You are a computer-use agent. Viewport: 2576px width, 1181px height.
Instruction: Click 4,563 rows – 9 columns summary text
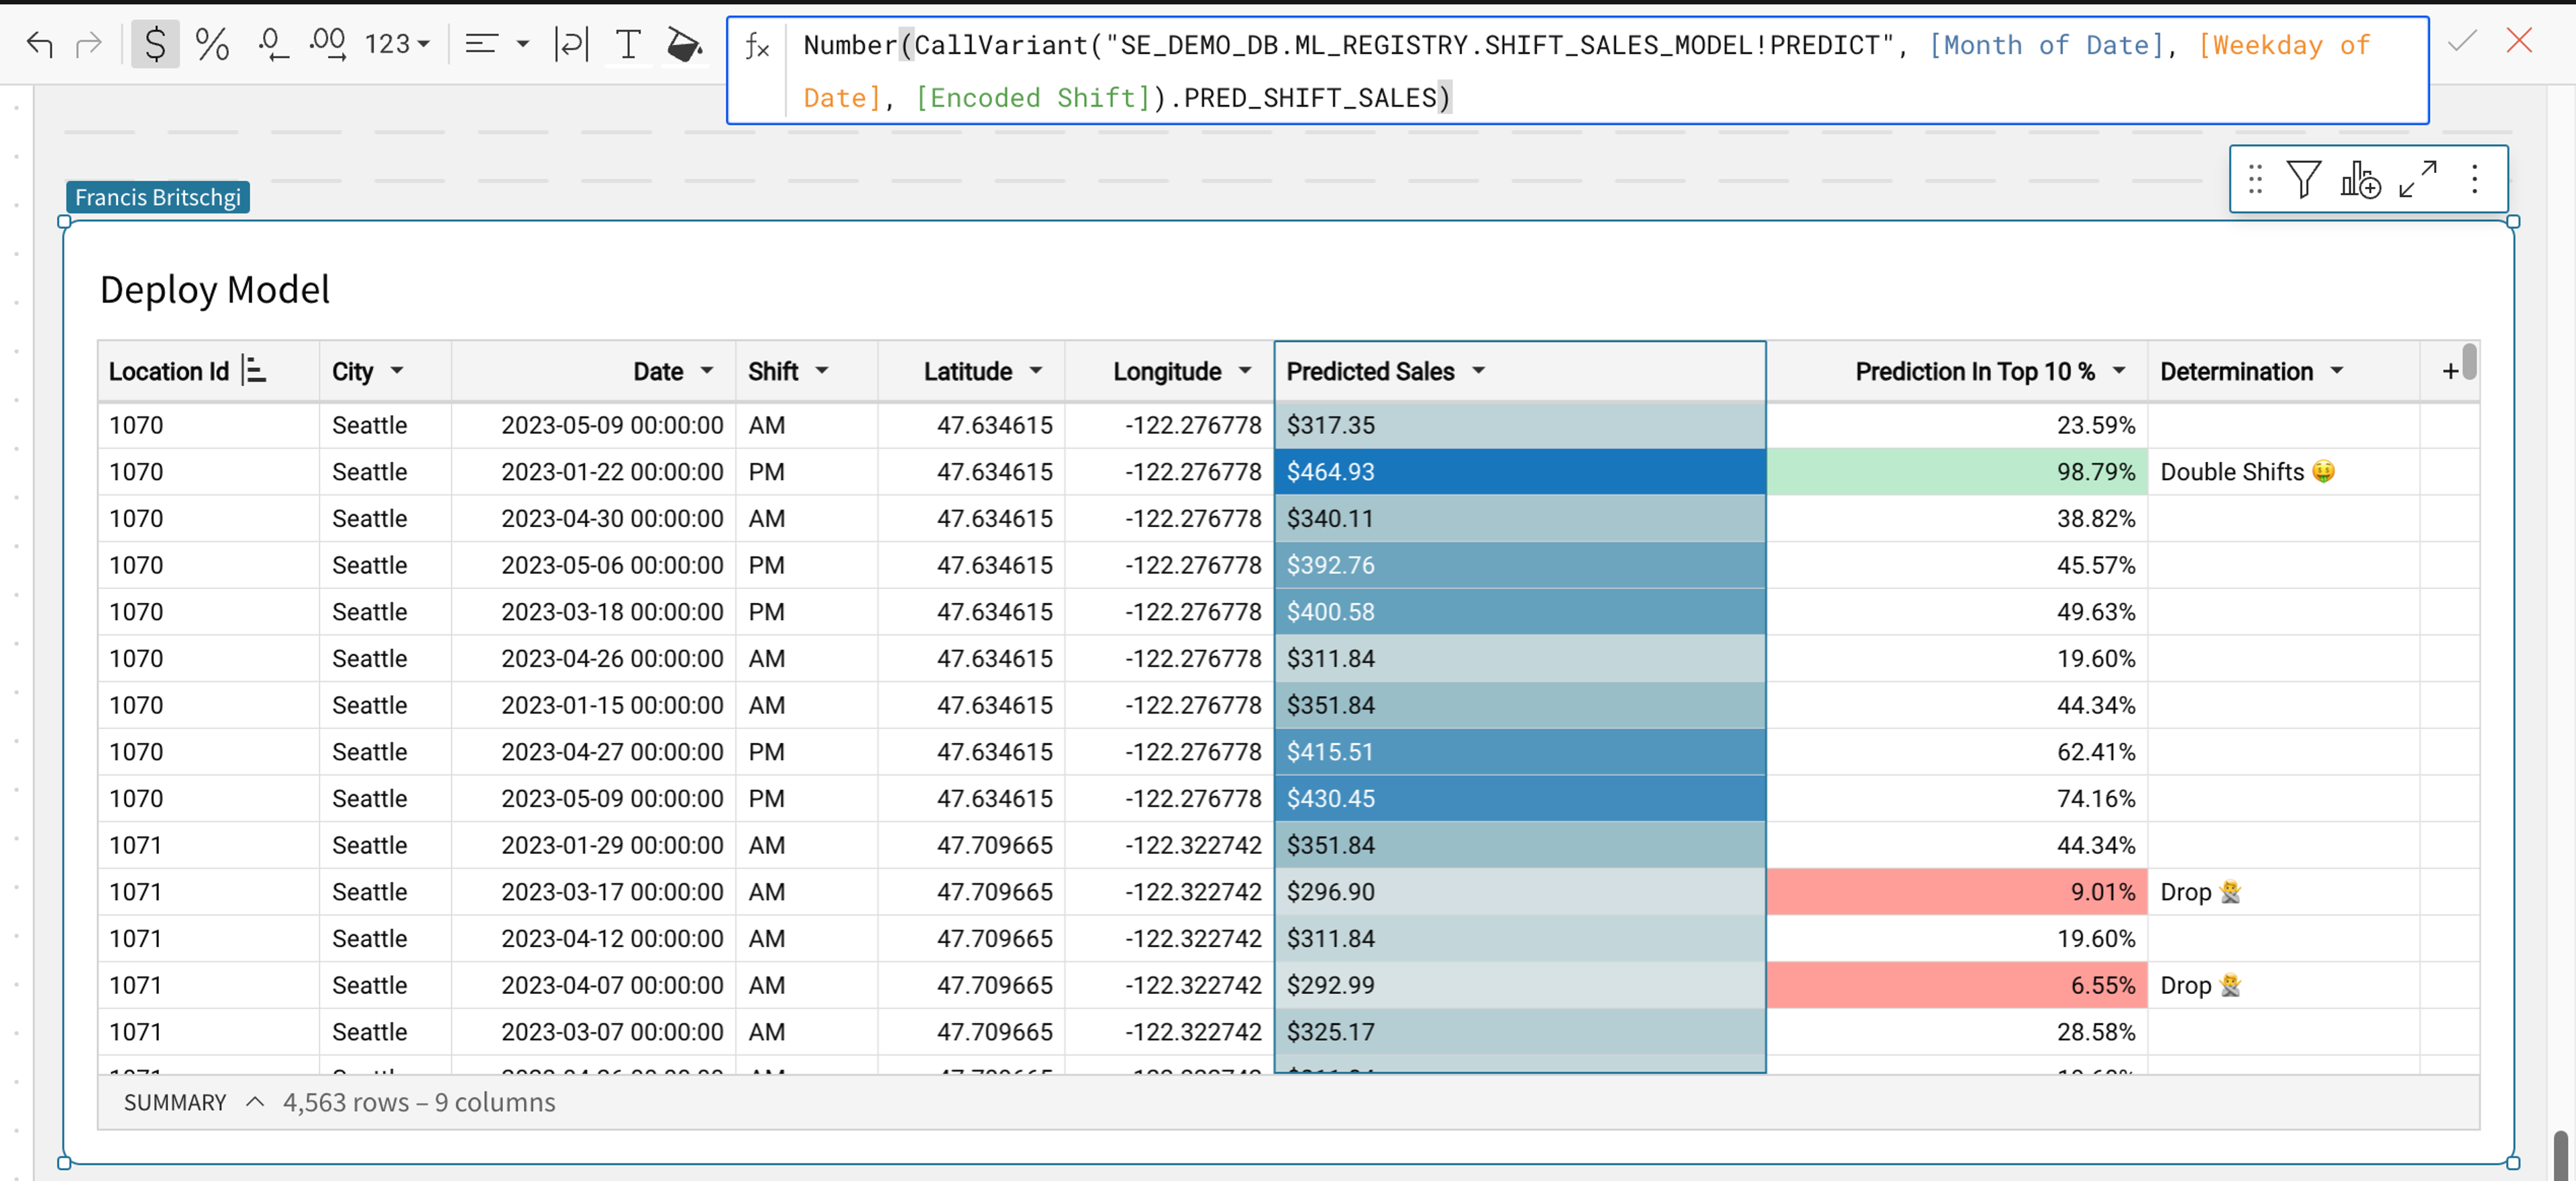(x=419, y=1102)
